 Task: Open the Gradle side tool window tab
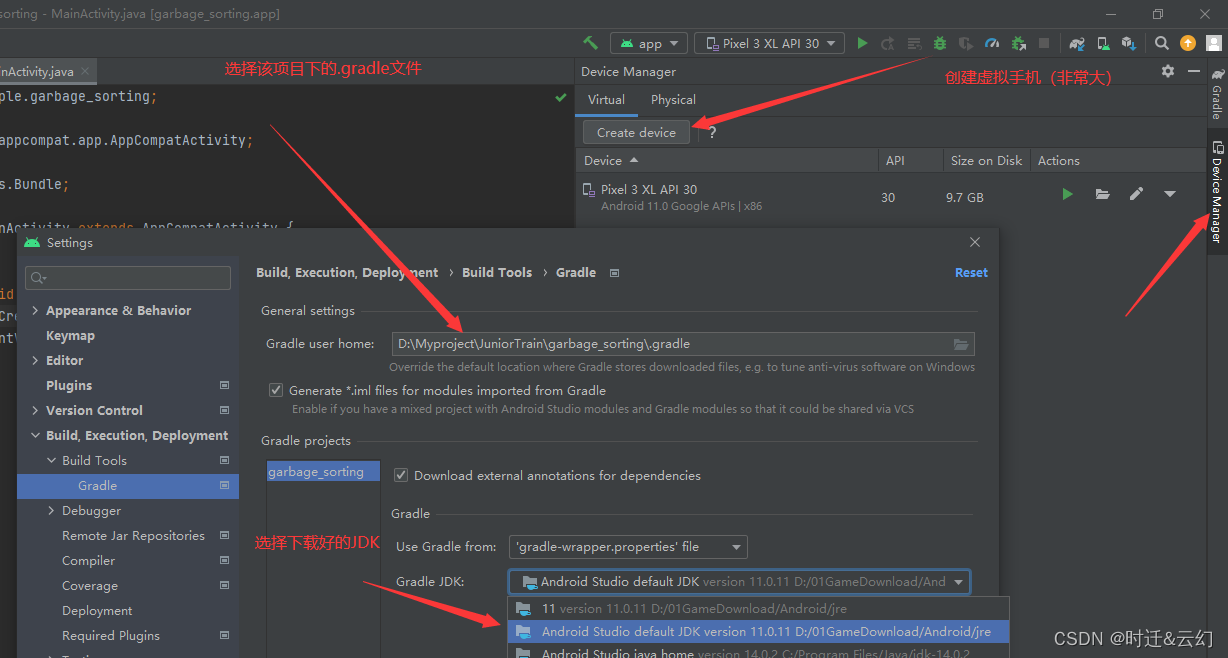coord(1217,94)
